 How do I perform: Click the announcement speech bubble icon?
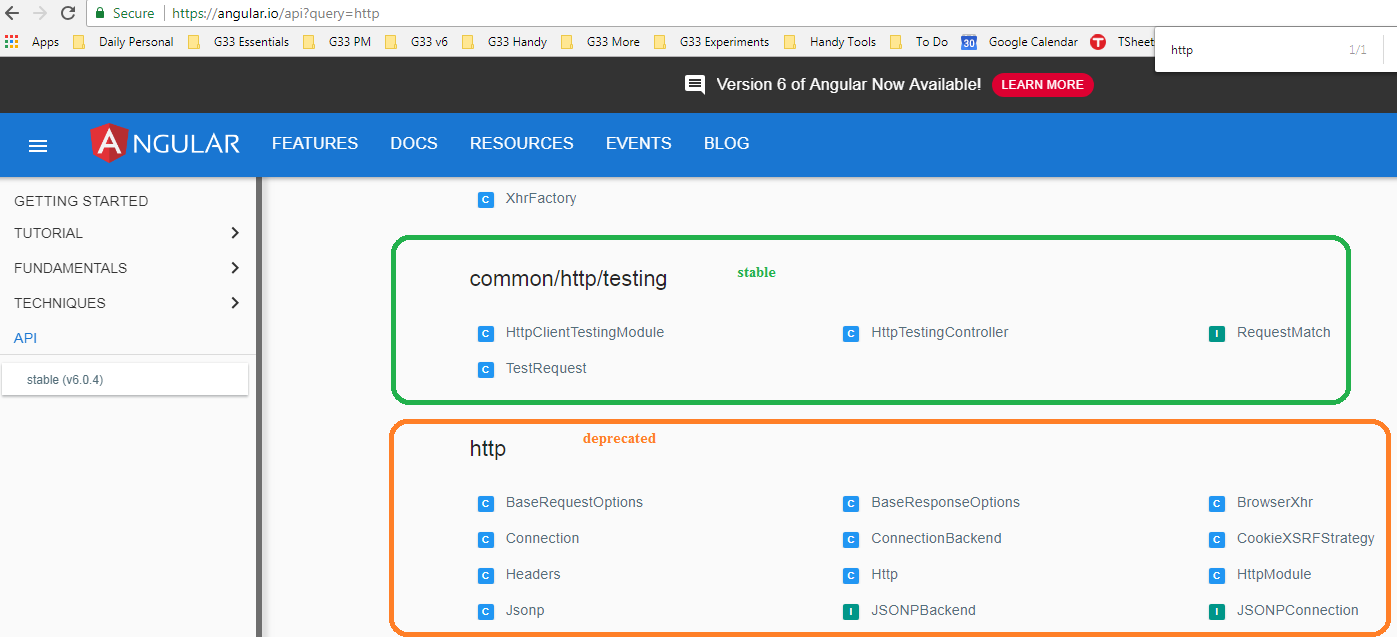(x=695, y=84)
